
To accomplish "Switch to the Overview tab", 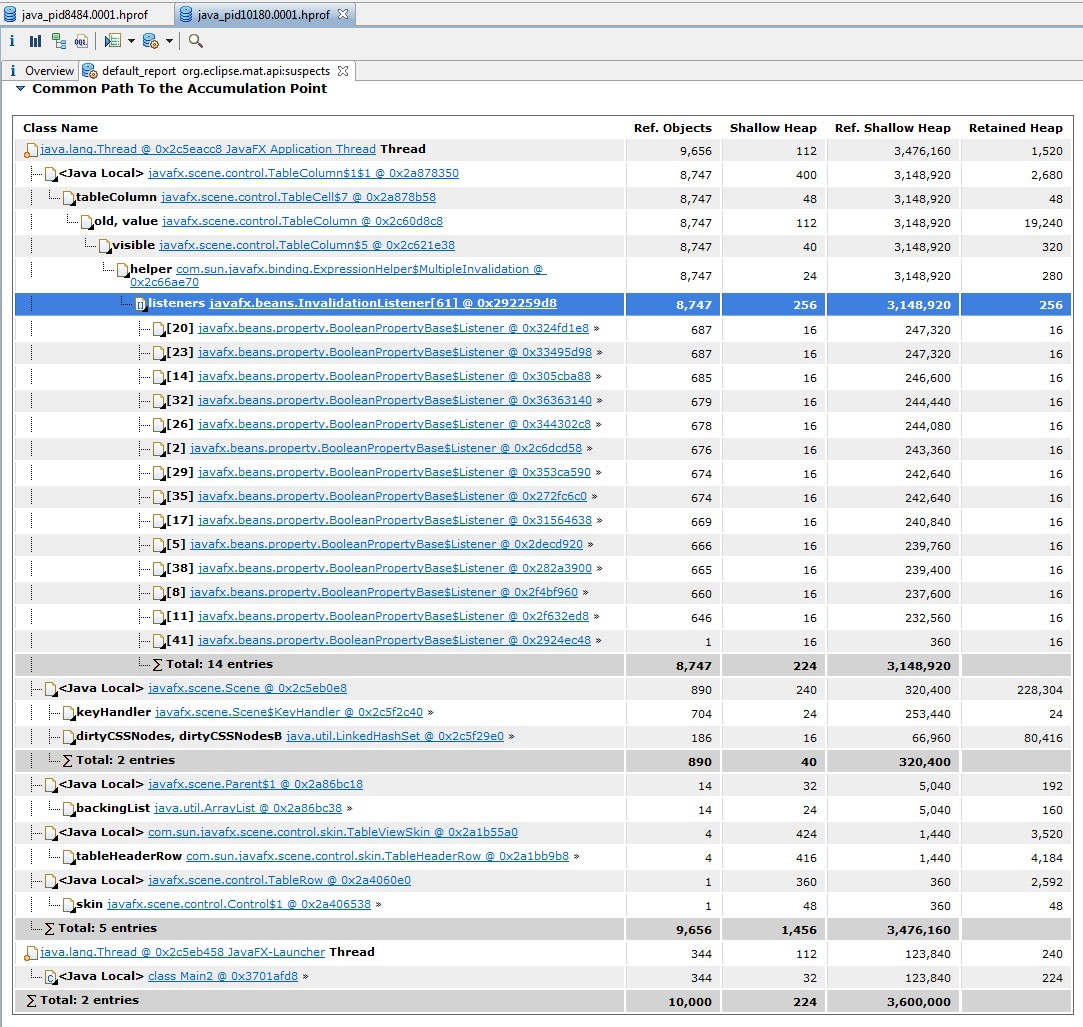I will point(48,71).
